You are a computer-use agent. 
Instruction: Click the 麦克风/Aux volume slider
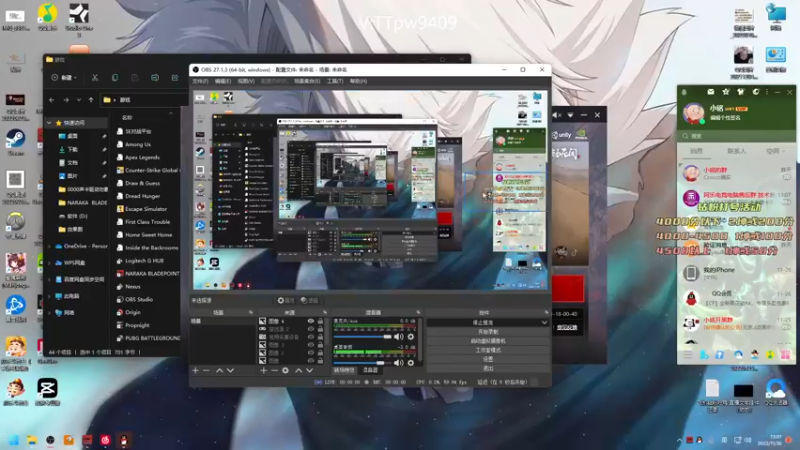362,337
